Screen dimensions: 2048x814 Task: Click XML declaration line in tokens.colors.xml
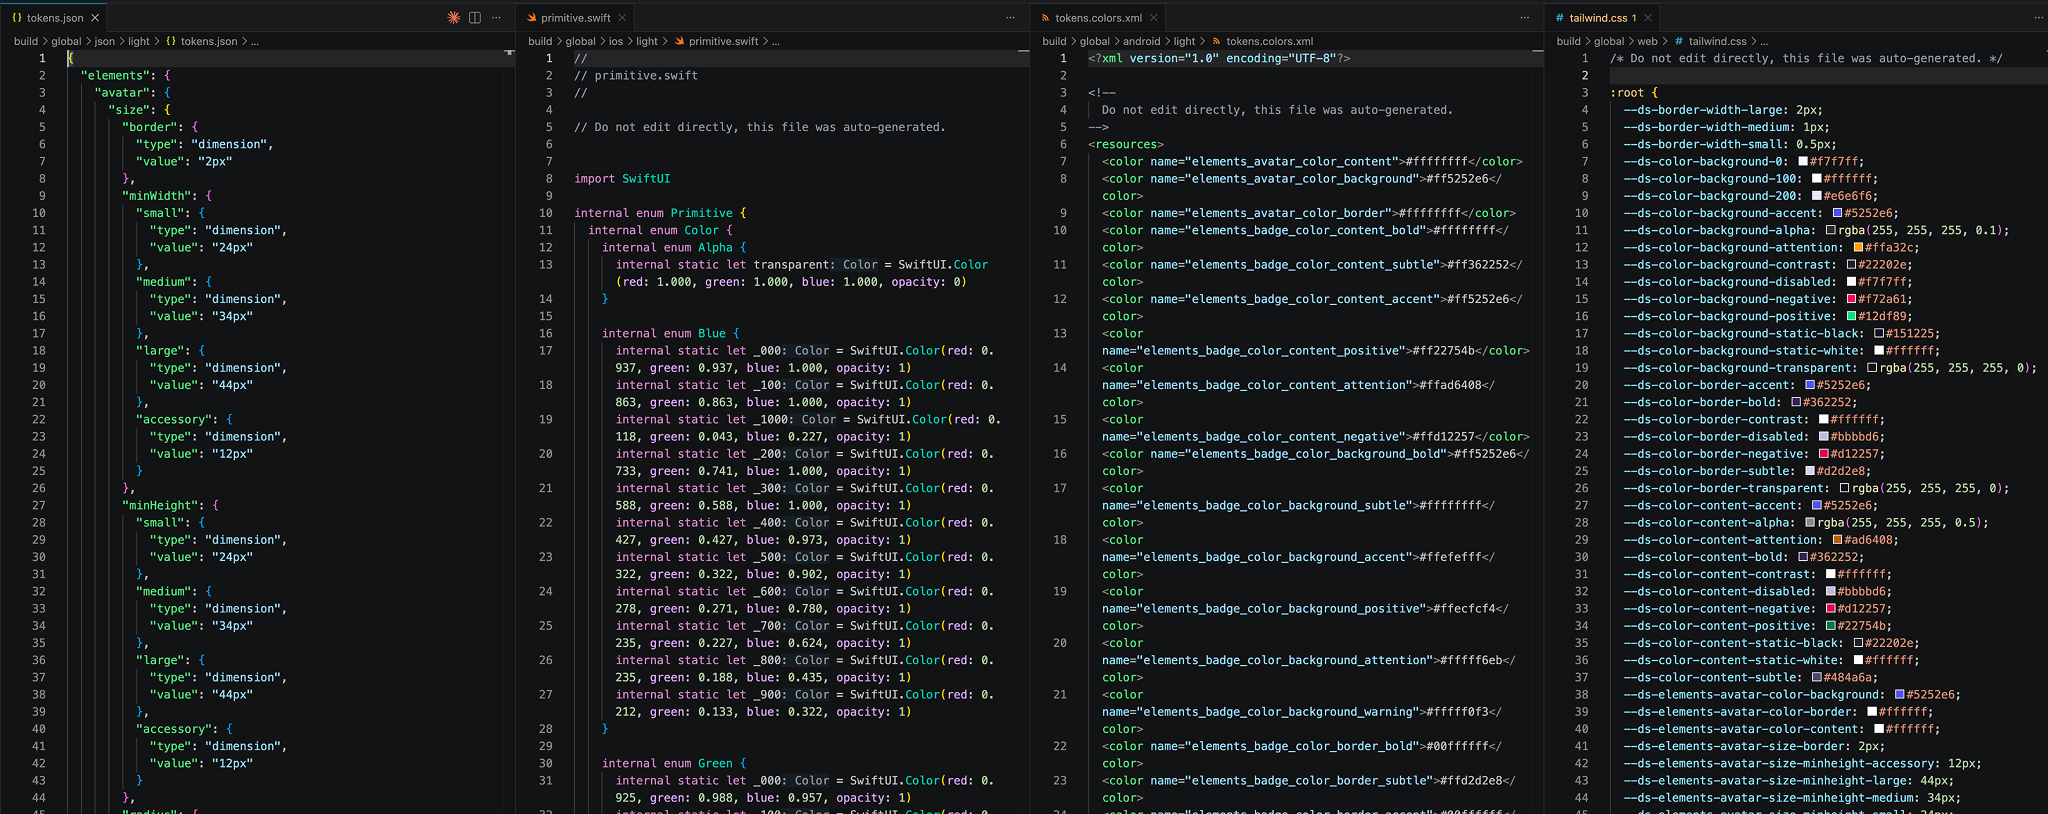click(x=1219, y=59)
